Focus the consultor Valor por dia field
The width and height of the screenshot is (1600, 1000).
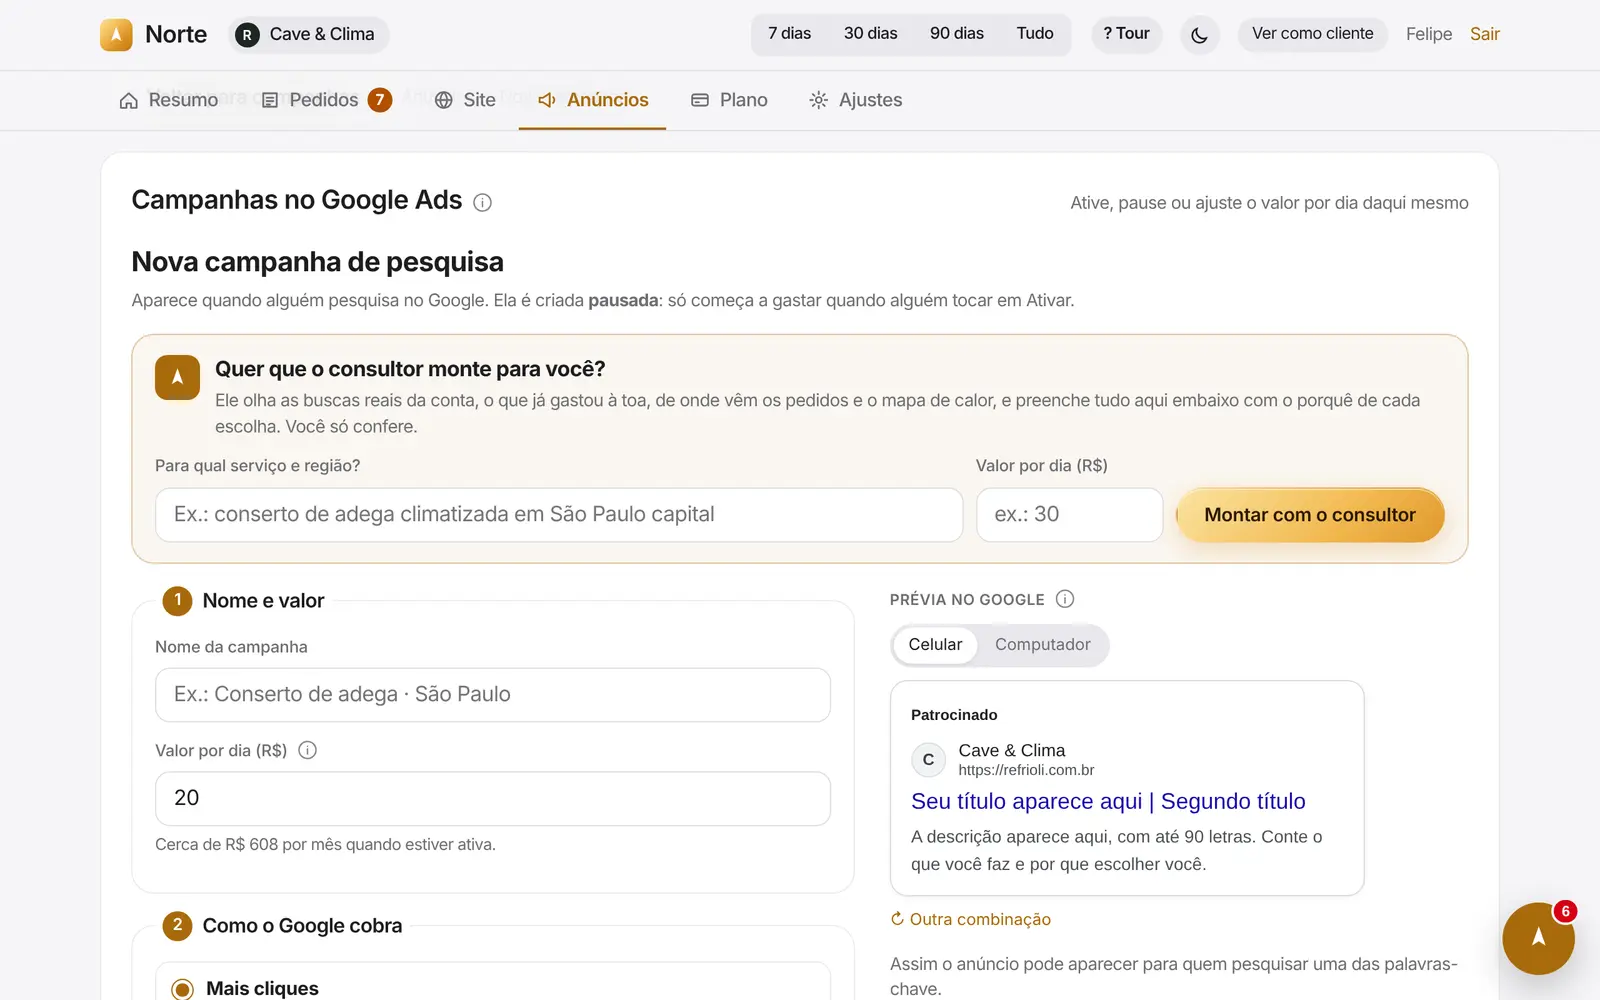(x=1069, y=515)
